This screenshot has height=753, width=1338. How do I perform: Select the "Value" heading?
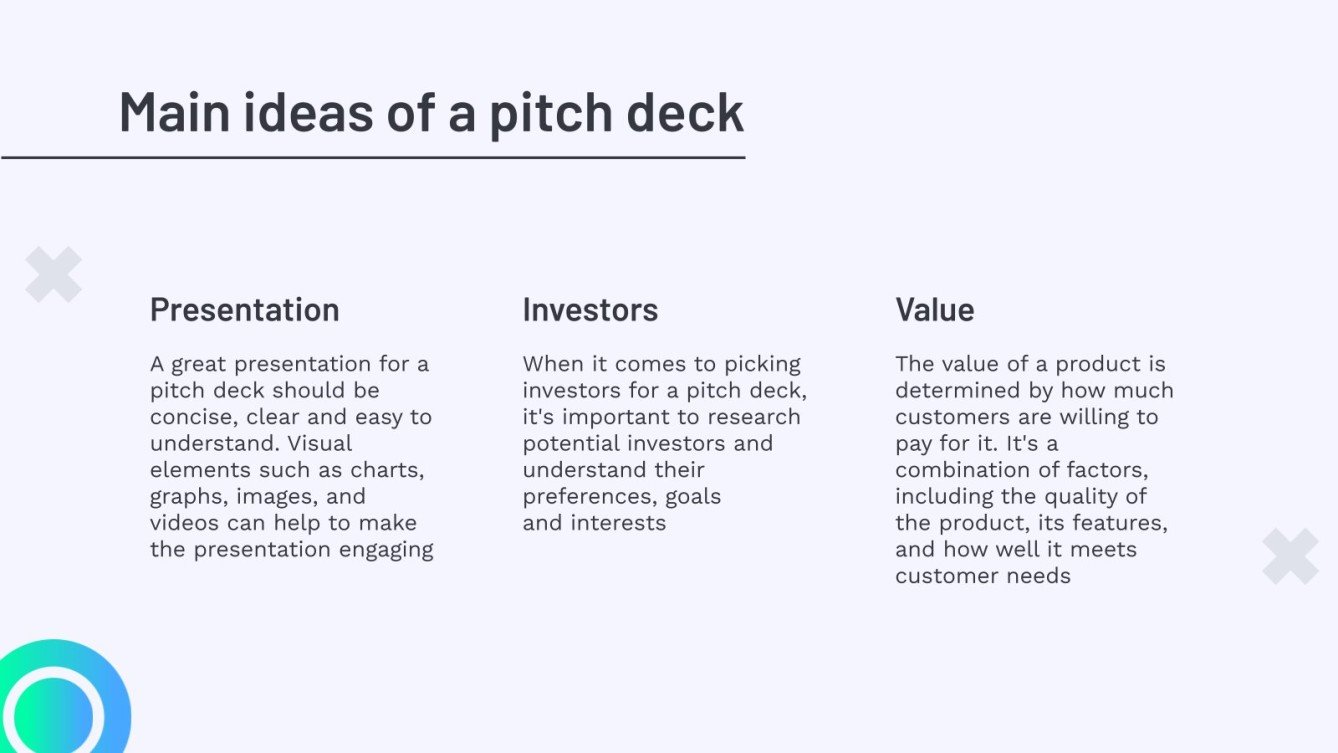[934, 310]
